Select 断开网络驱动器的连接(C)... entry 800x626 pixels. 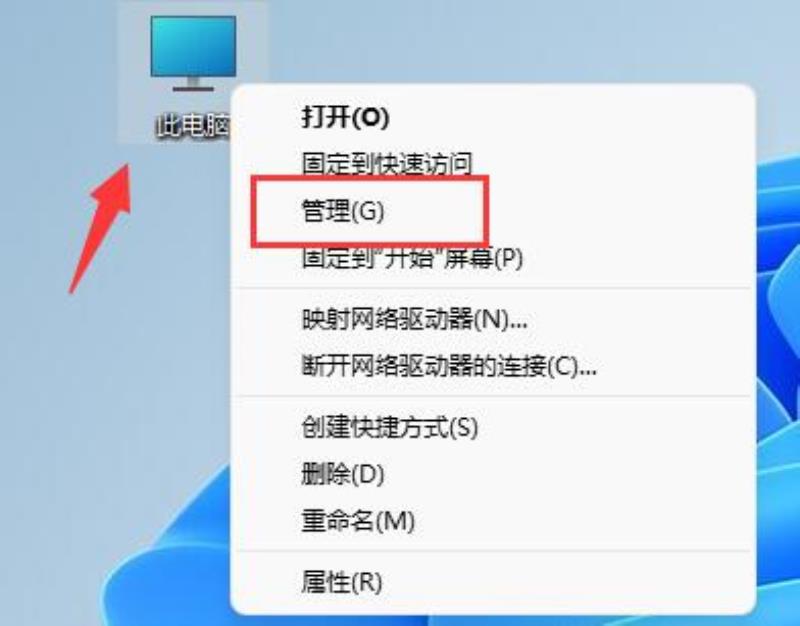(x=449, y=366)
